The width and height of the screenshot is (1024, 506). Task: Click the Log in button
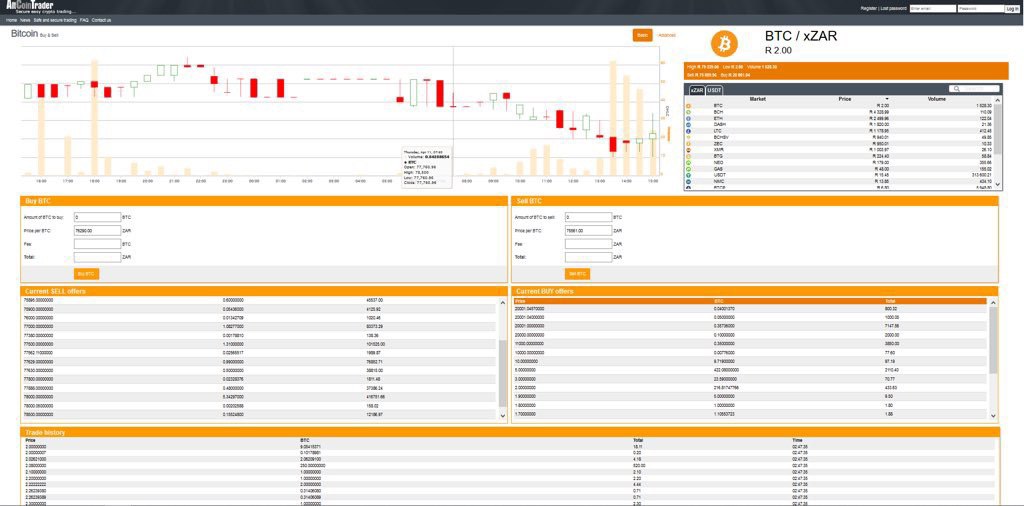1012,8
